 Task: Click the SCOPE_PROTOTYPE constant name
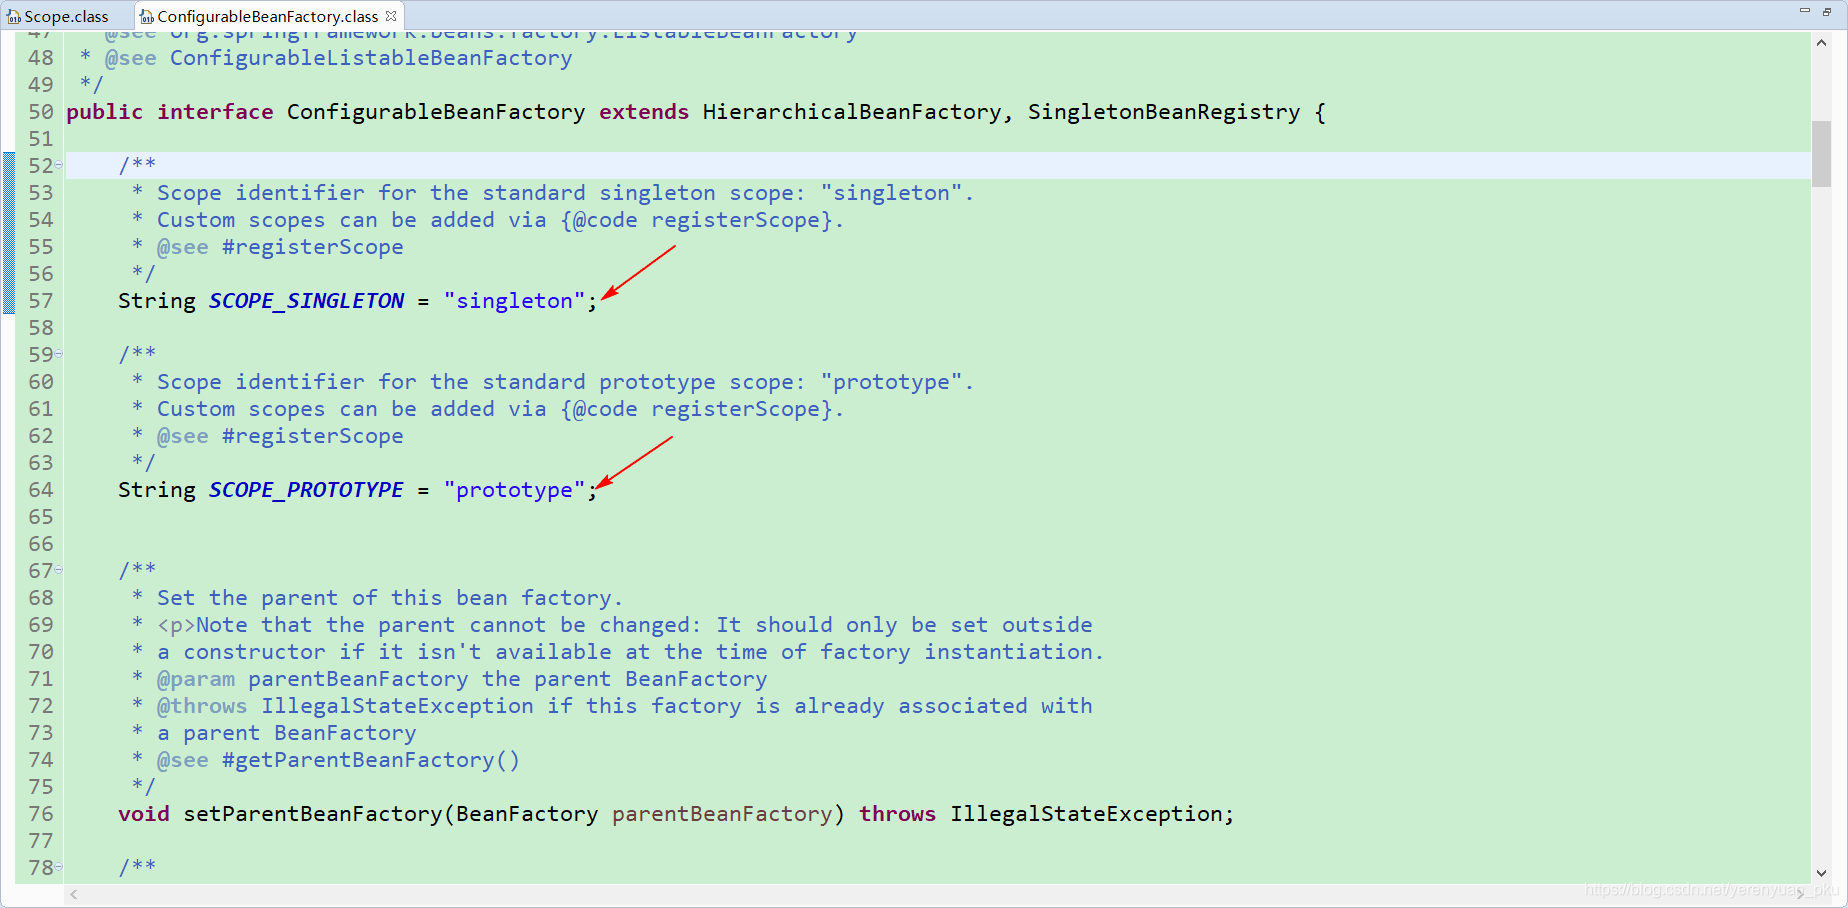click(x=306, y=490)
